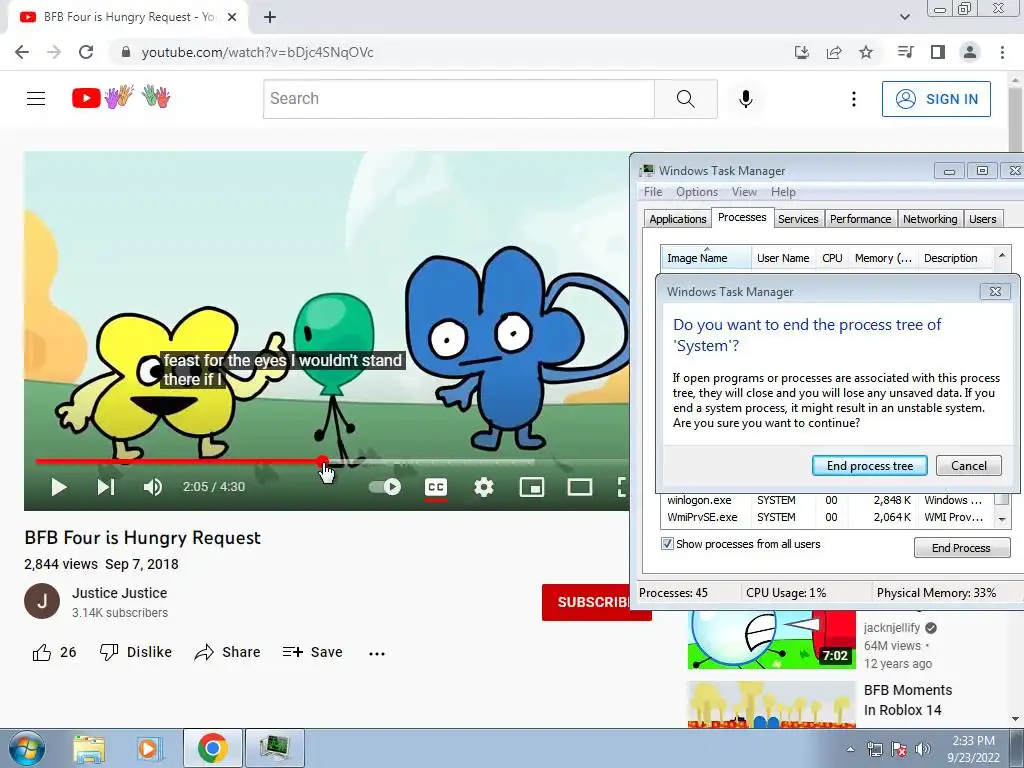Open Task Manager Options menu

pyautogui.click(x=697, y=192)
